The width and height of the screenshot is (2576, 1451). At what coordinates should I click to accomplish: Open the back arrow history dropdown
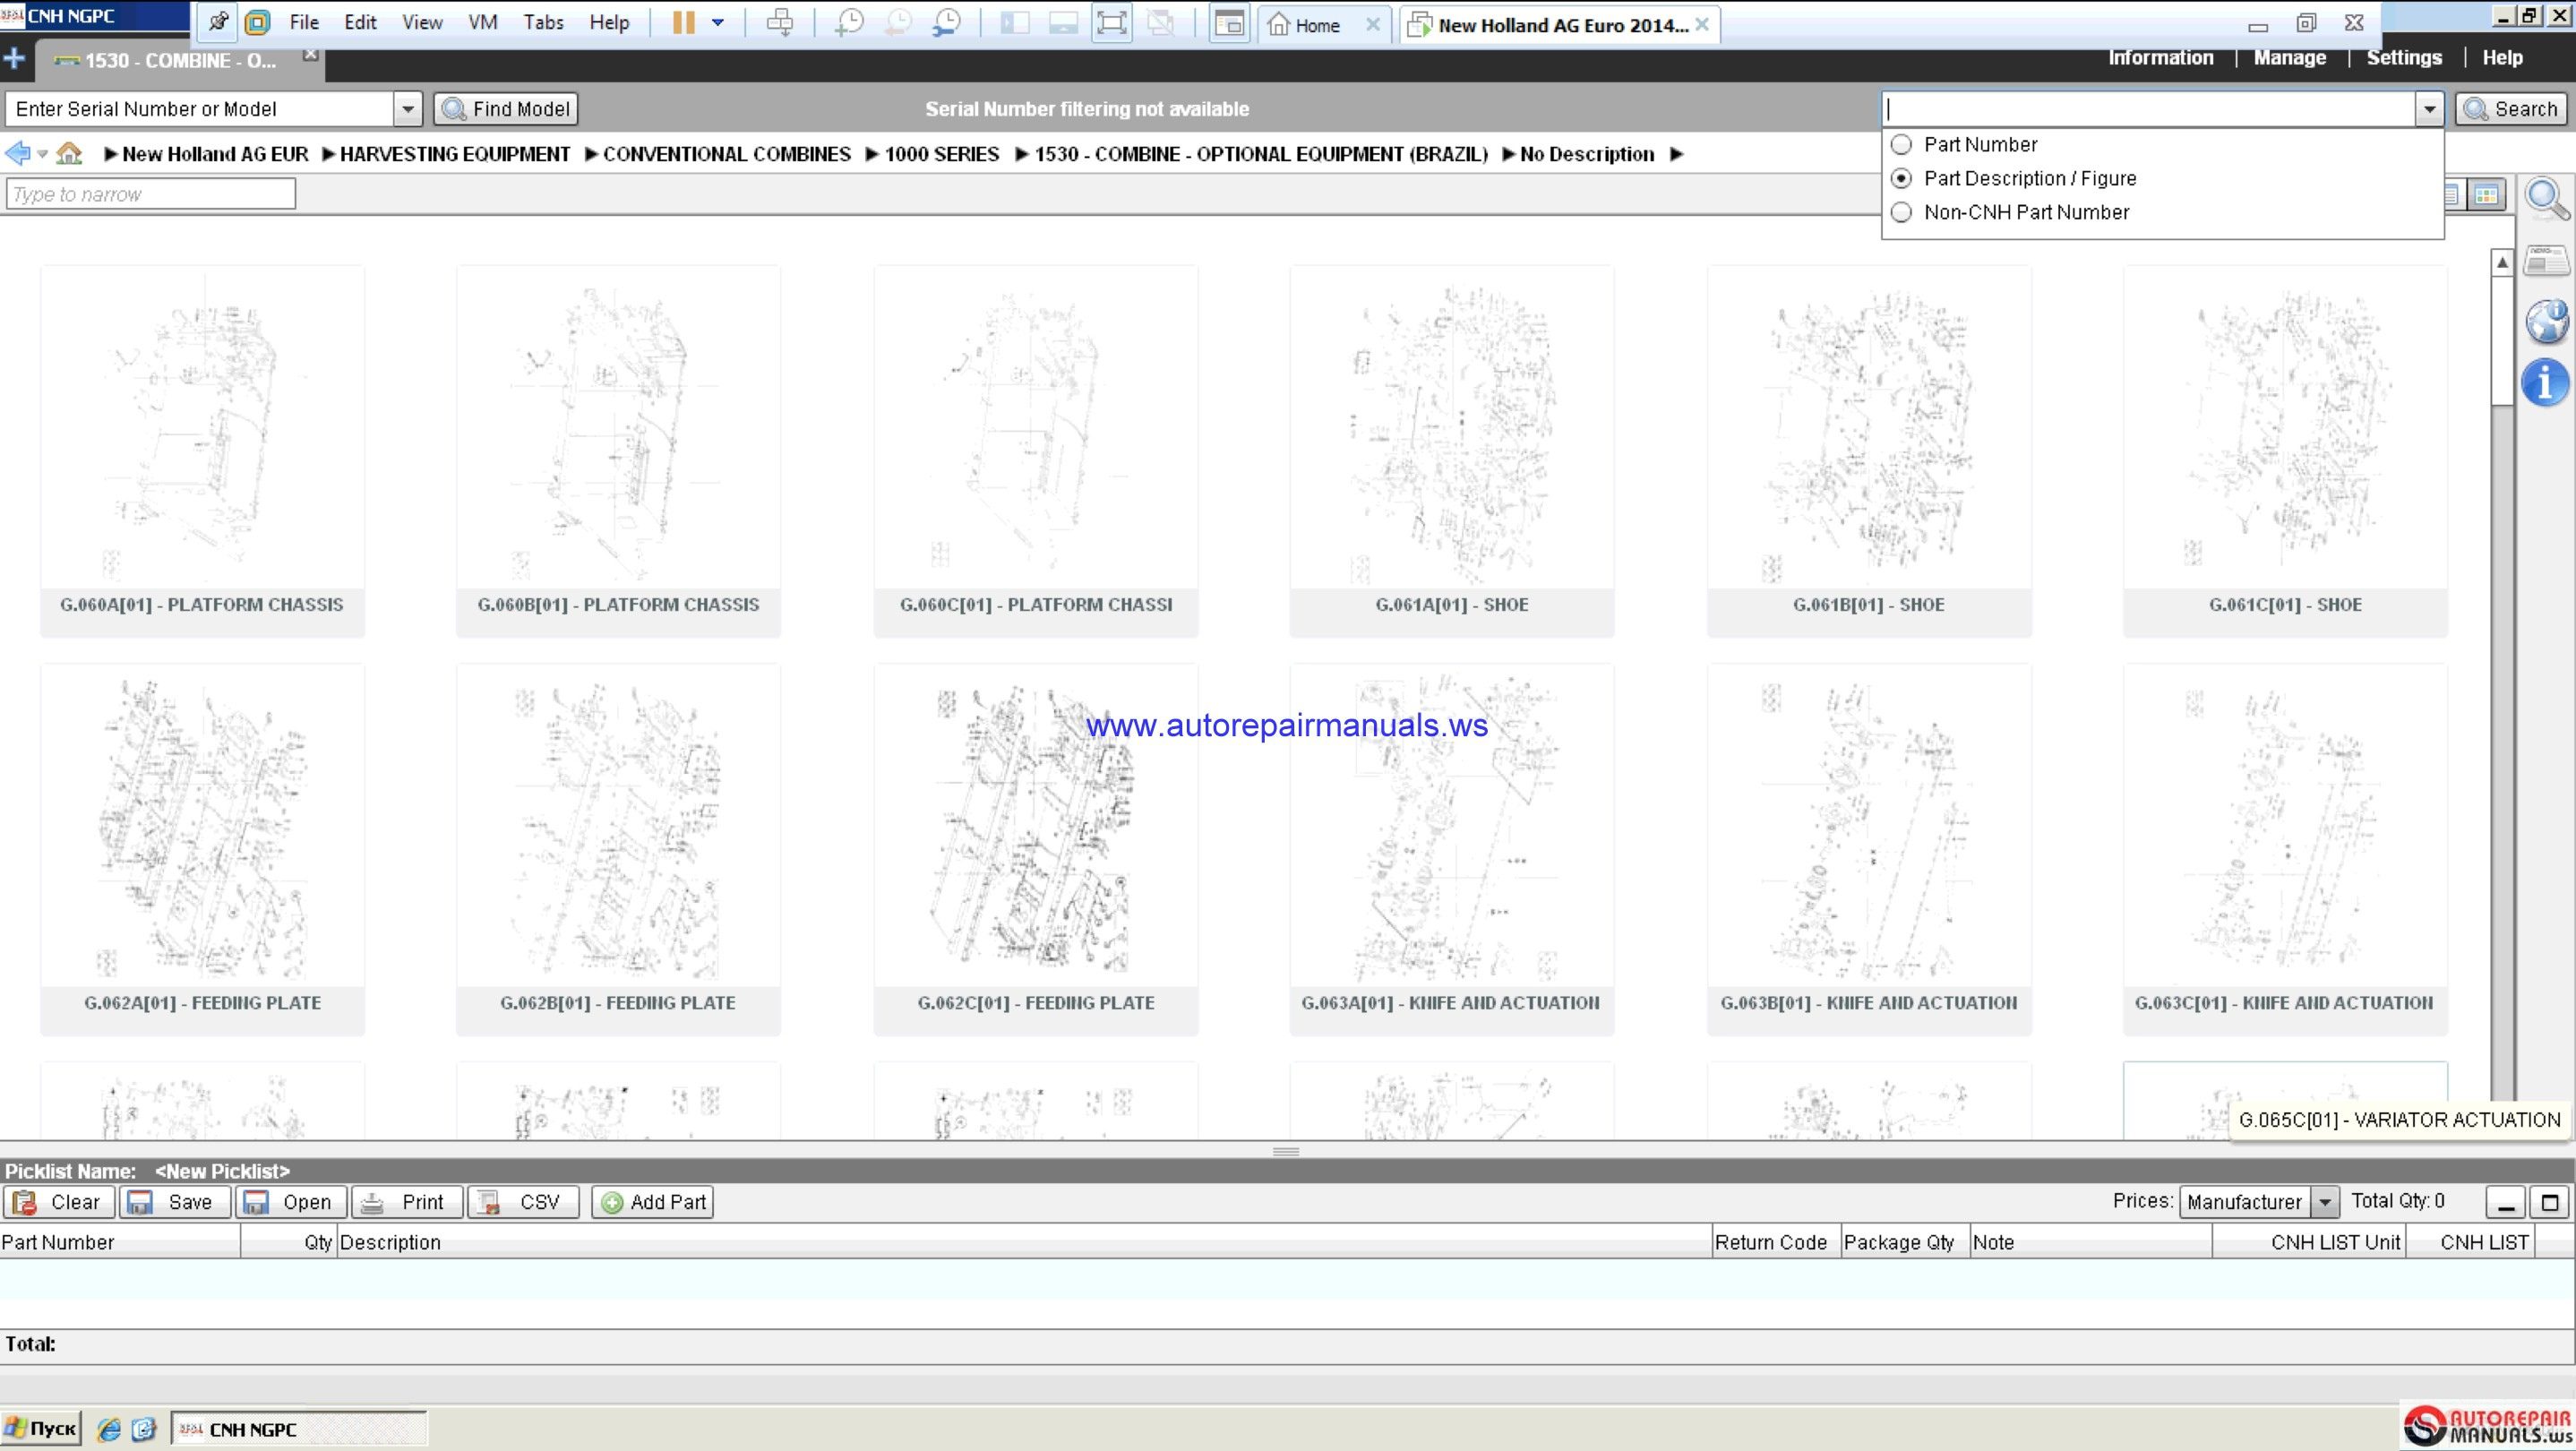(42, 154)
